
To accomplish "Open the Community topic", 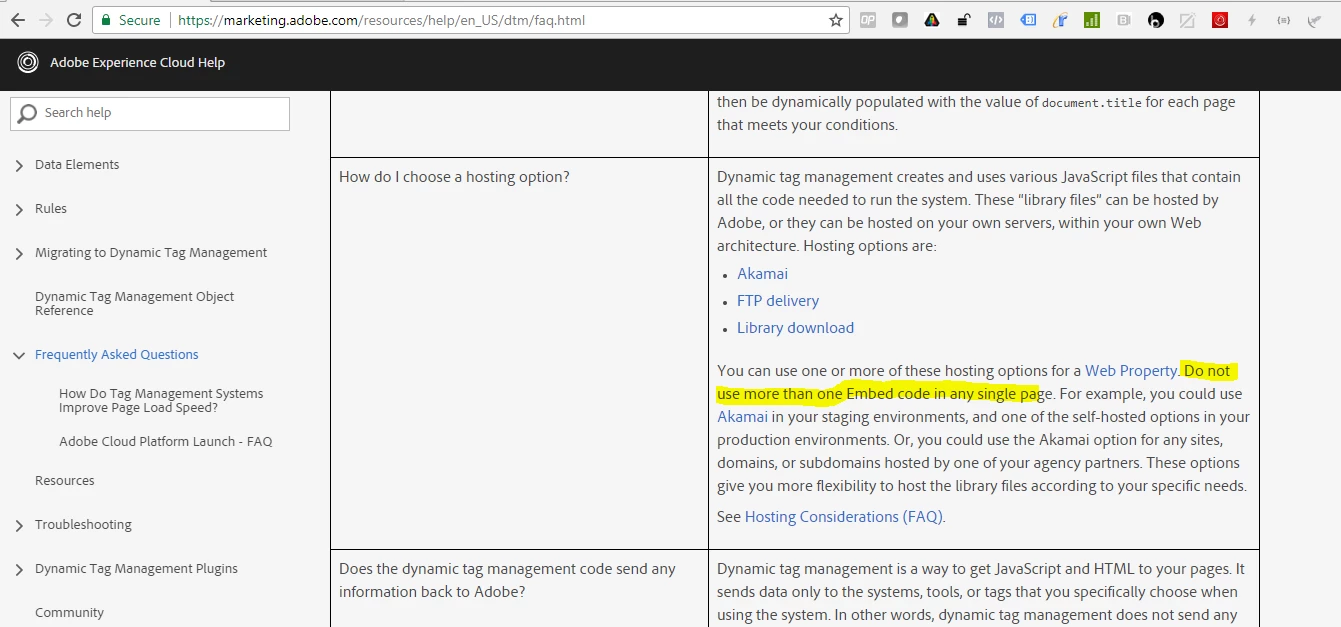I will (69, 613).
